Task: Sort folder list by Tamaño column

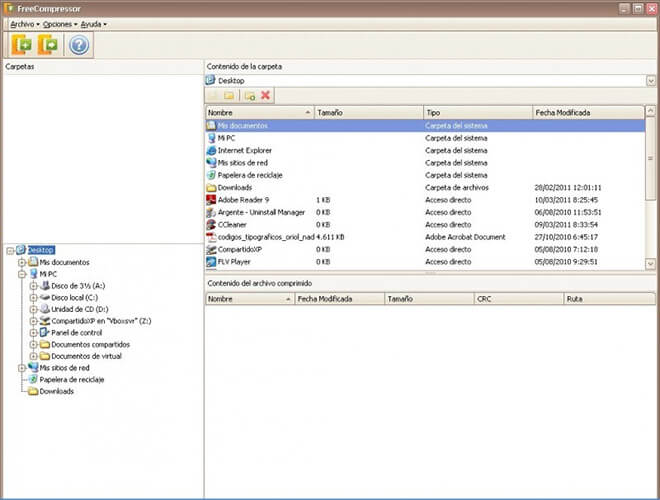Action: 369,112
